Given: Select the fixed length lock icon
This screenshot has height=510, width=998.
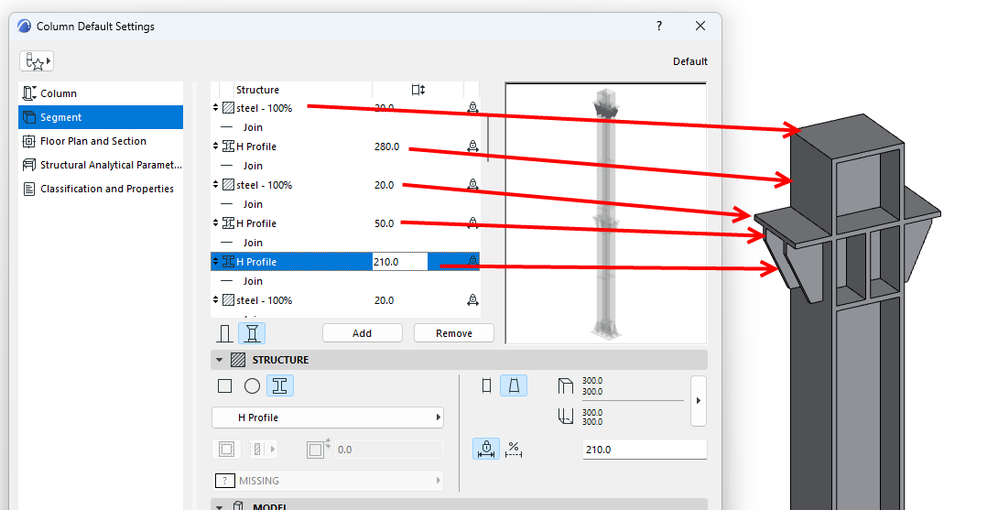Looking at the screenshot, I should click(x=486, y=450).
